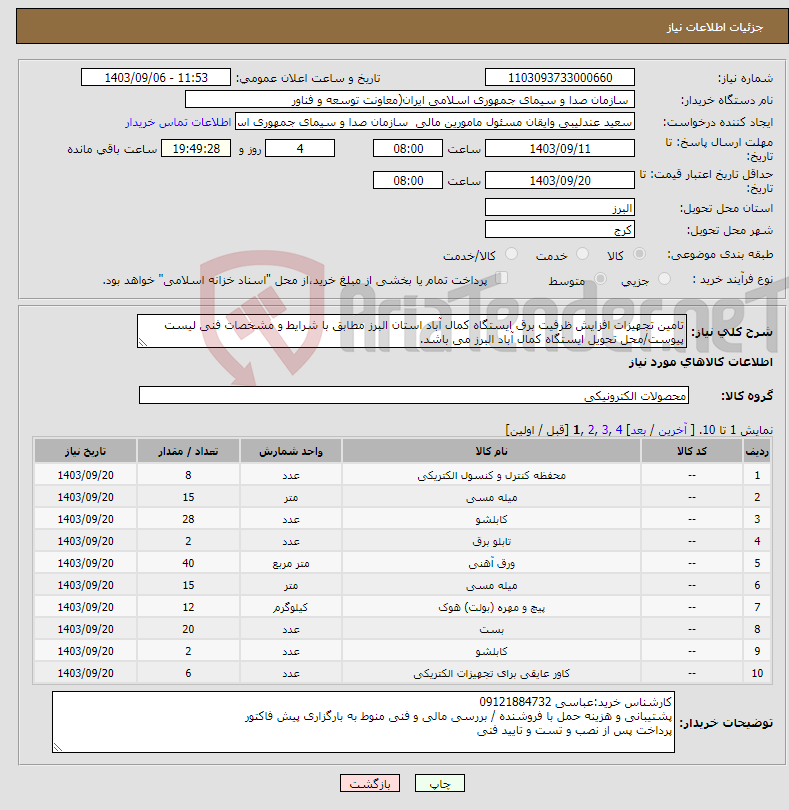Select row پیچ و مهره (بولت) هوک
Screen dimensions: 789x810
(x=402, y=607)
